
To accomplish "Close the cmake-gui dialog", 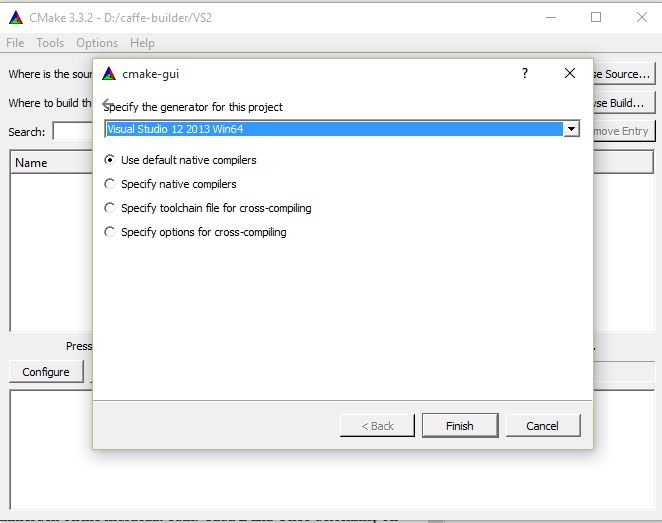I will 570,73.
